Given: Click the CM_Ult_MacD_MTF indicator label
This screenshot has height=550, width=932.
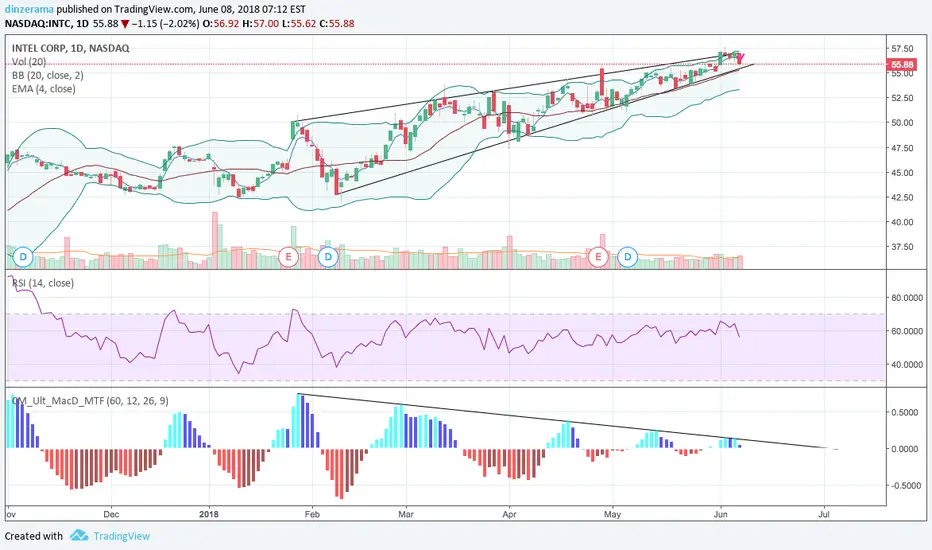Looking at the screenshot, I should pyautogui.click(x=90, y=401).
